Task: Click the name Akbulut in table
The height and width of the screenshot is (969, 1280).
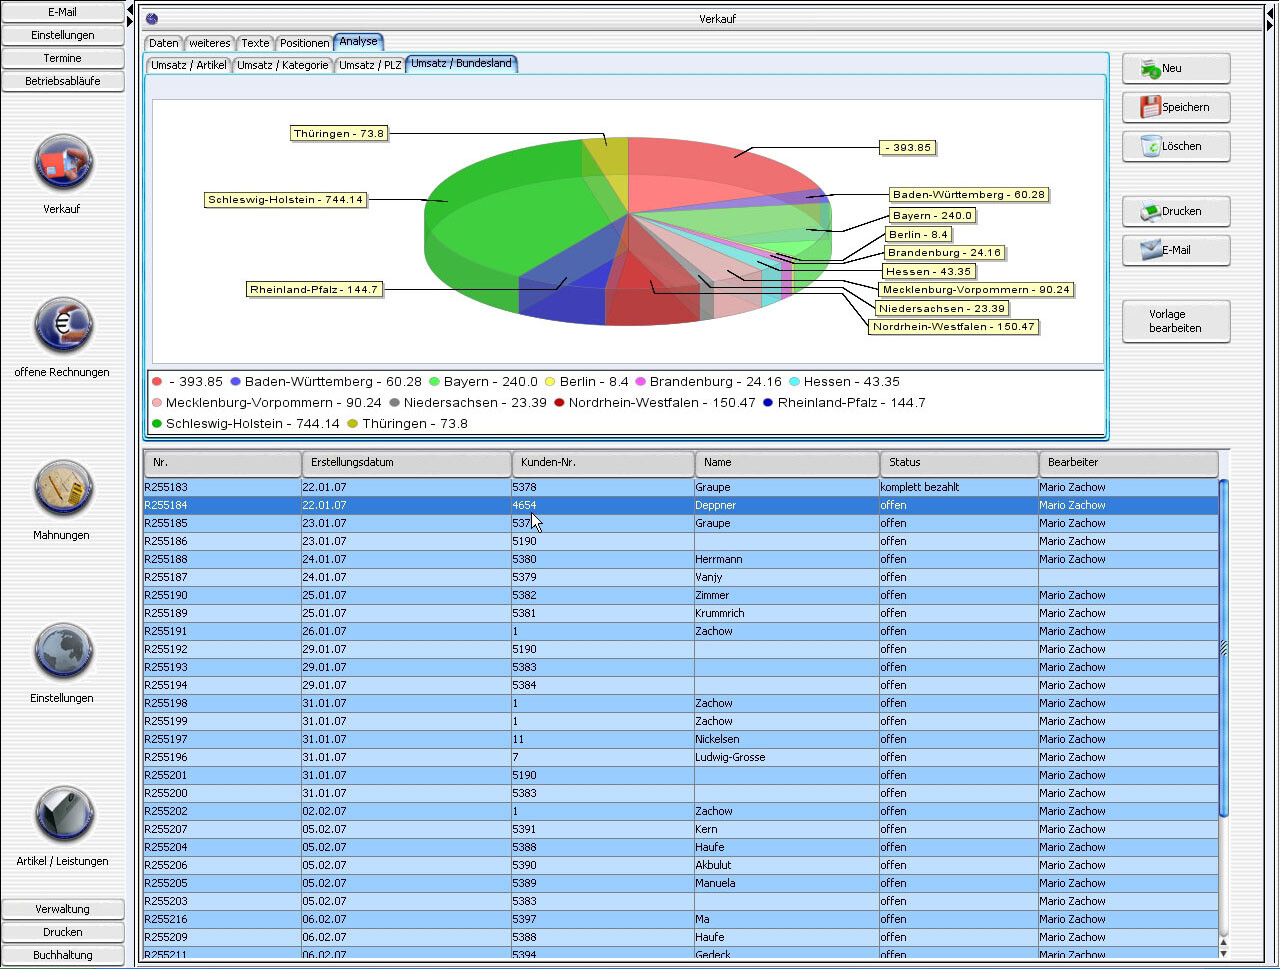Action: pos(713,865)
